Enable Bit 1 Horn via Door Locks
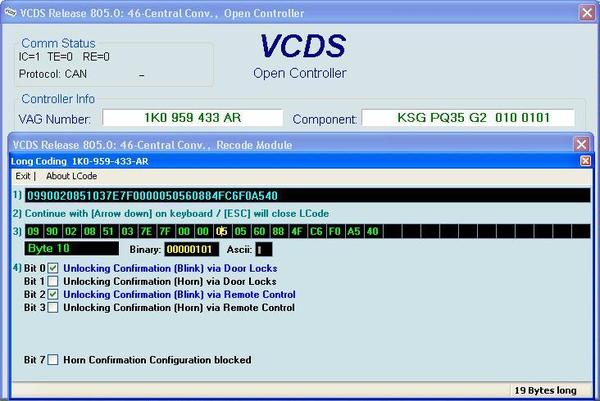This screenshot has height=401, width=600. pos(53,281)
